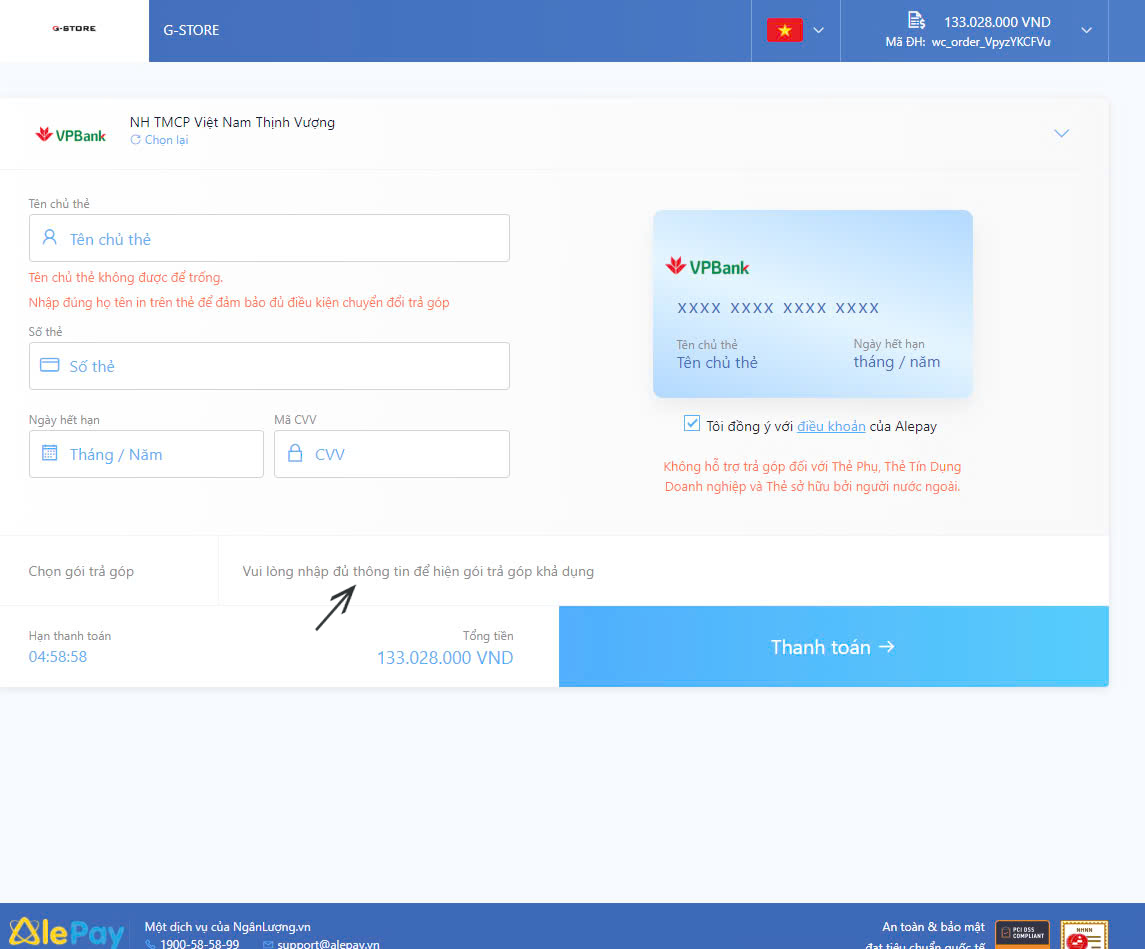Screen dimensions: 1145x949
Task: Click the PCI DSS Compliant badge
Action: pos(1022,934)
